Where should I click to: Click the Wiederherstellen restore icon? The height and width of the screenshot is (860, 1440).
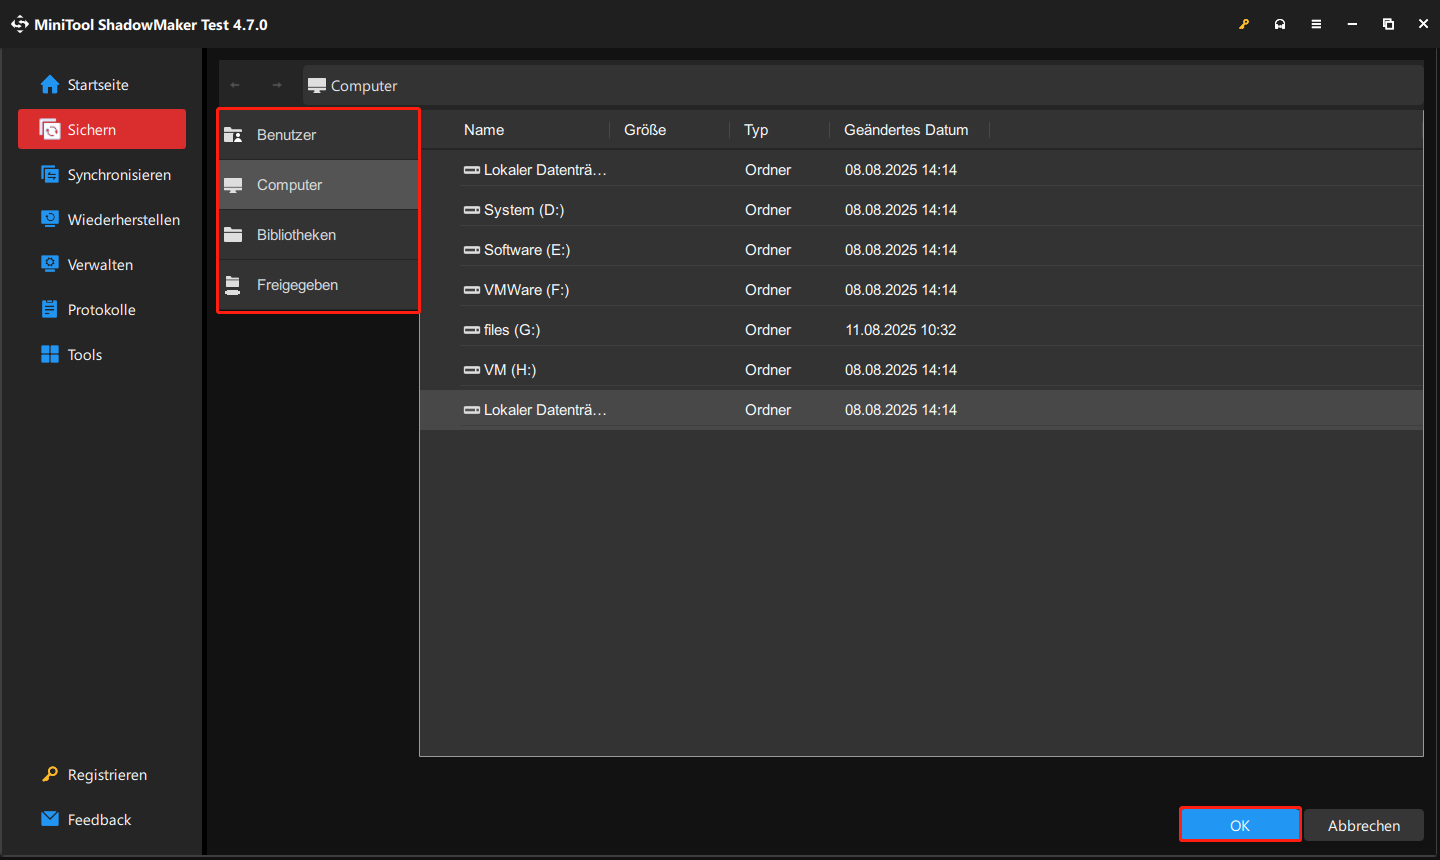[50, 219]
